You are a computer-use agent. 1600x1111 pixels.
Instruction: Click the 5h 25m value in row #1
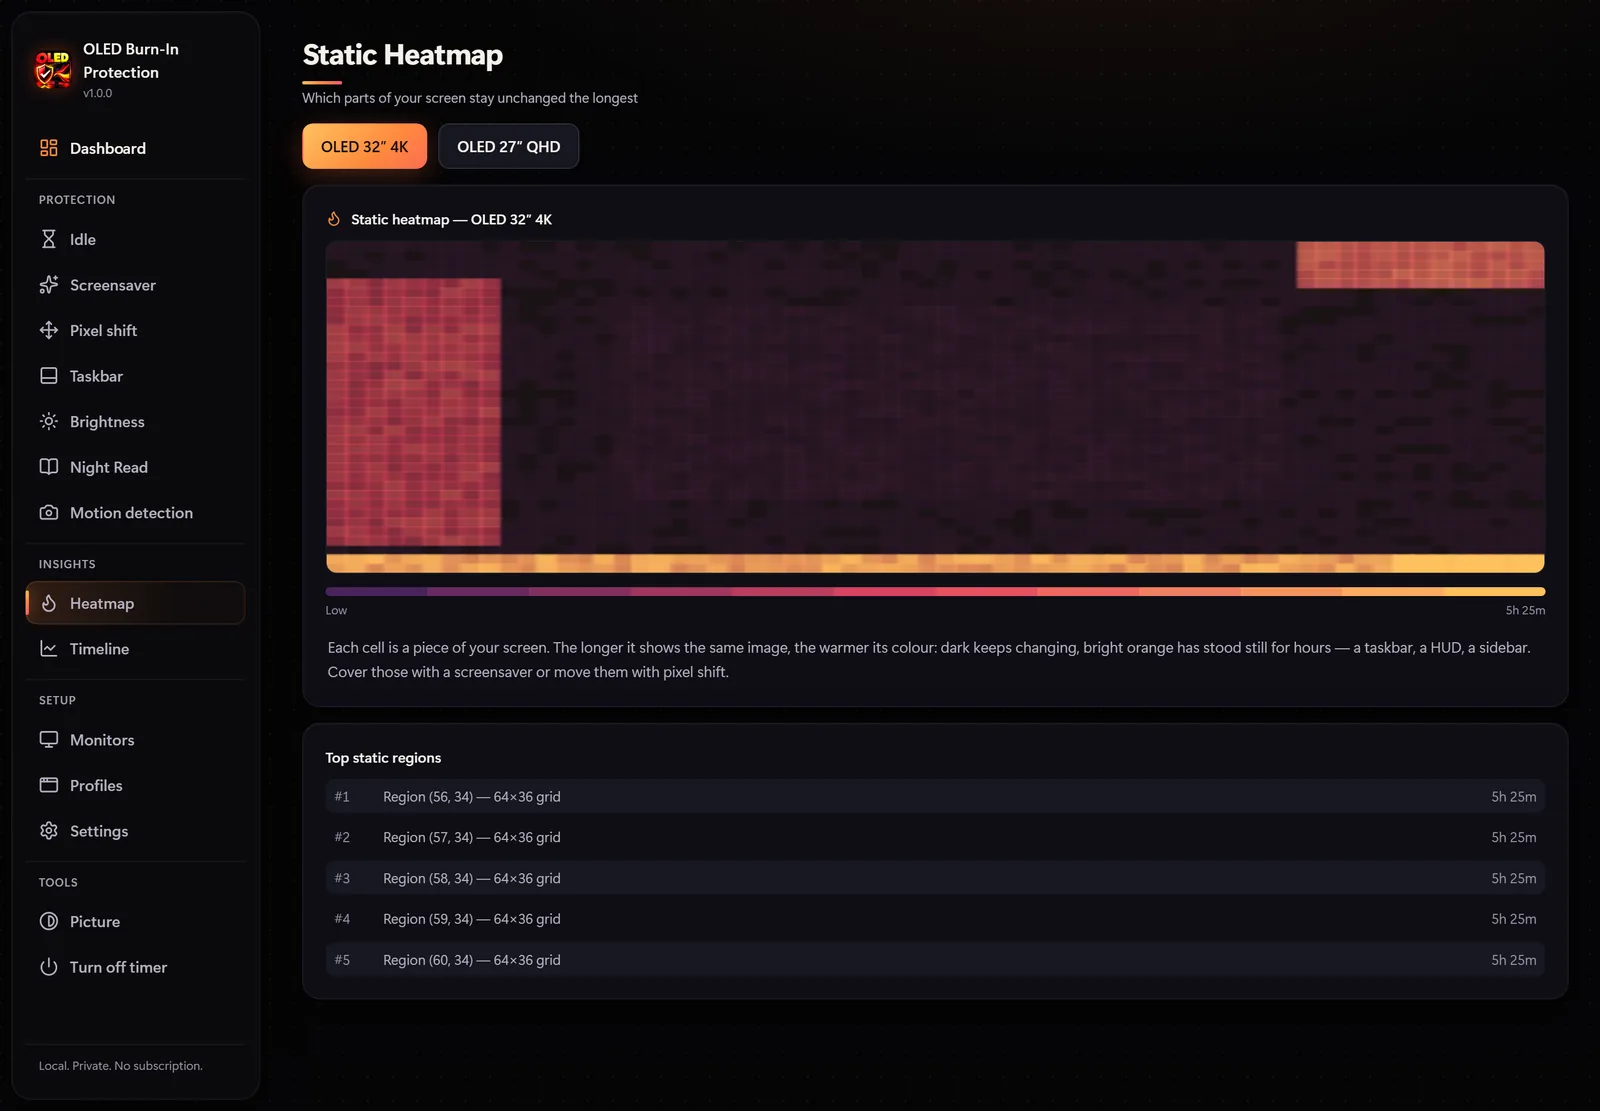(1514, 797)
